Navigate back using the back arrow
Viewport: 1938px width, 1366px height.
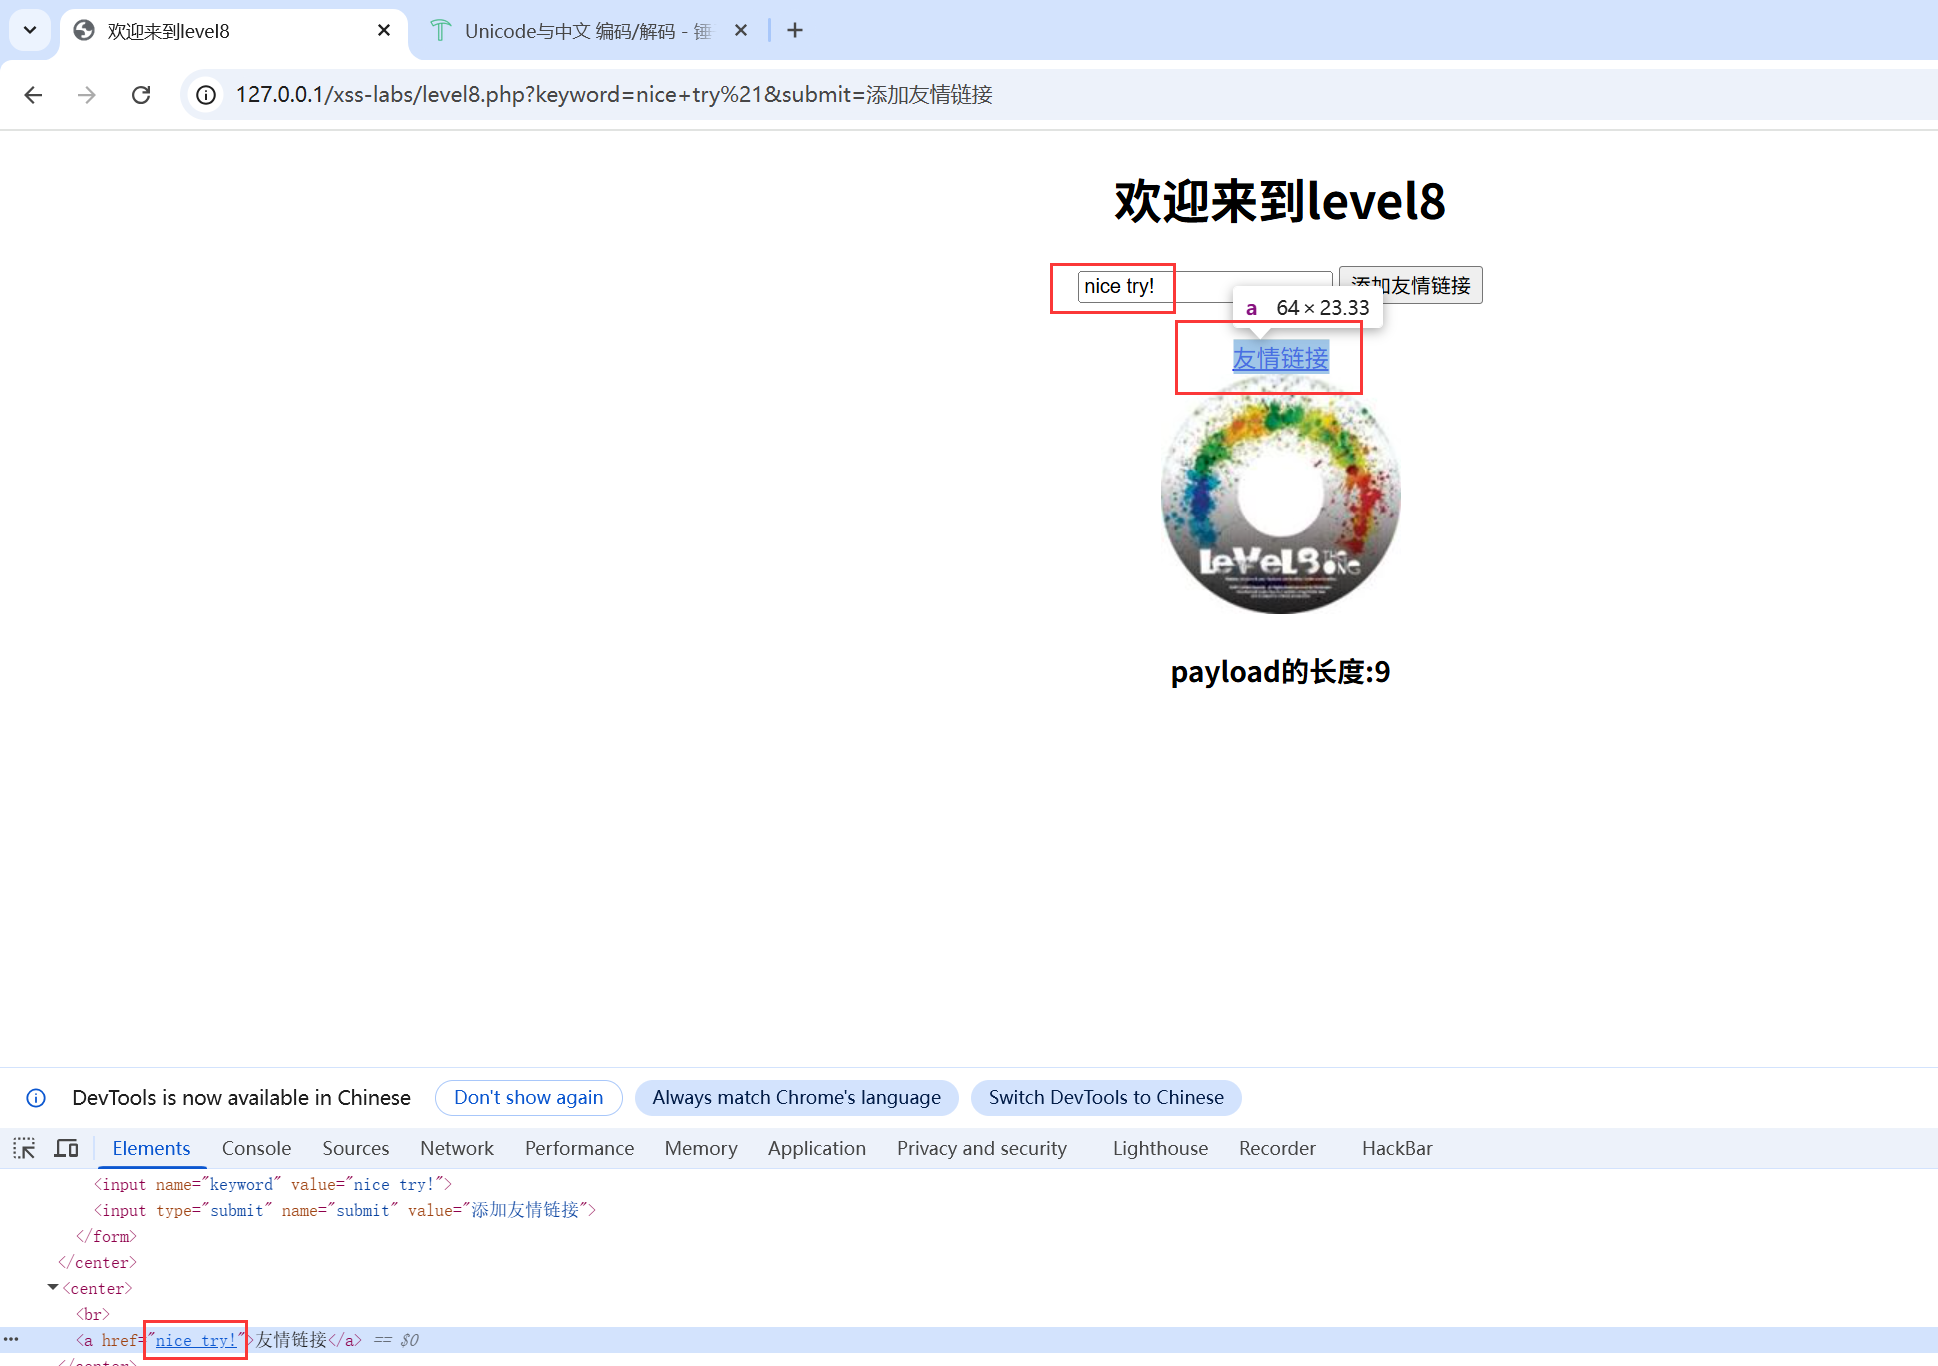click(33, 94)
